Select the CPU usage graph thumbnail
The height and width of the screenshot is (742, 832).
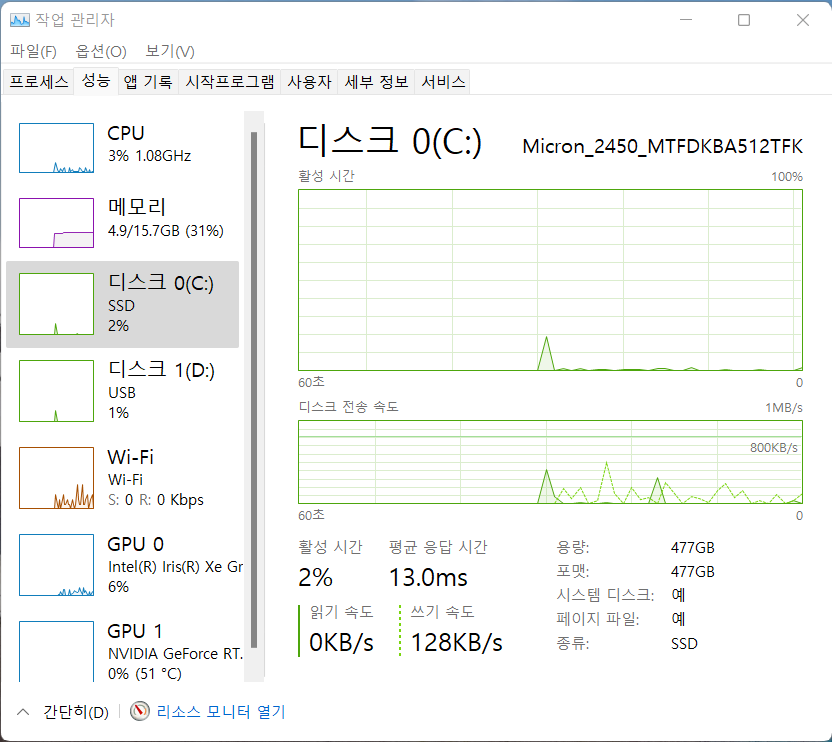56,148
